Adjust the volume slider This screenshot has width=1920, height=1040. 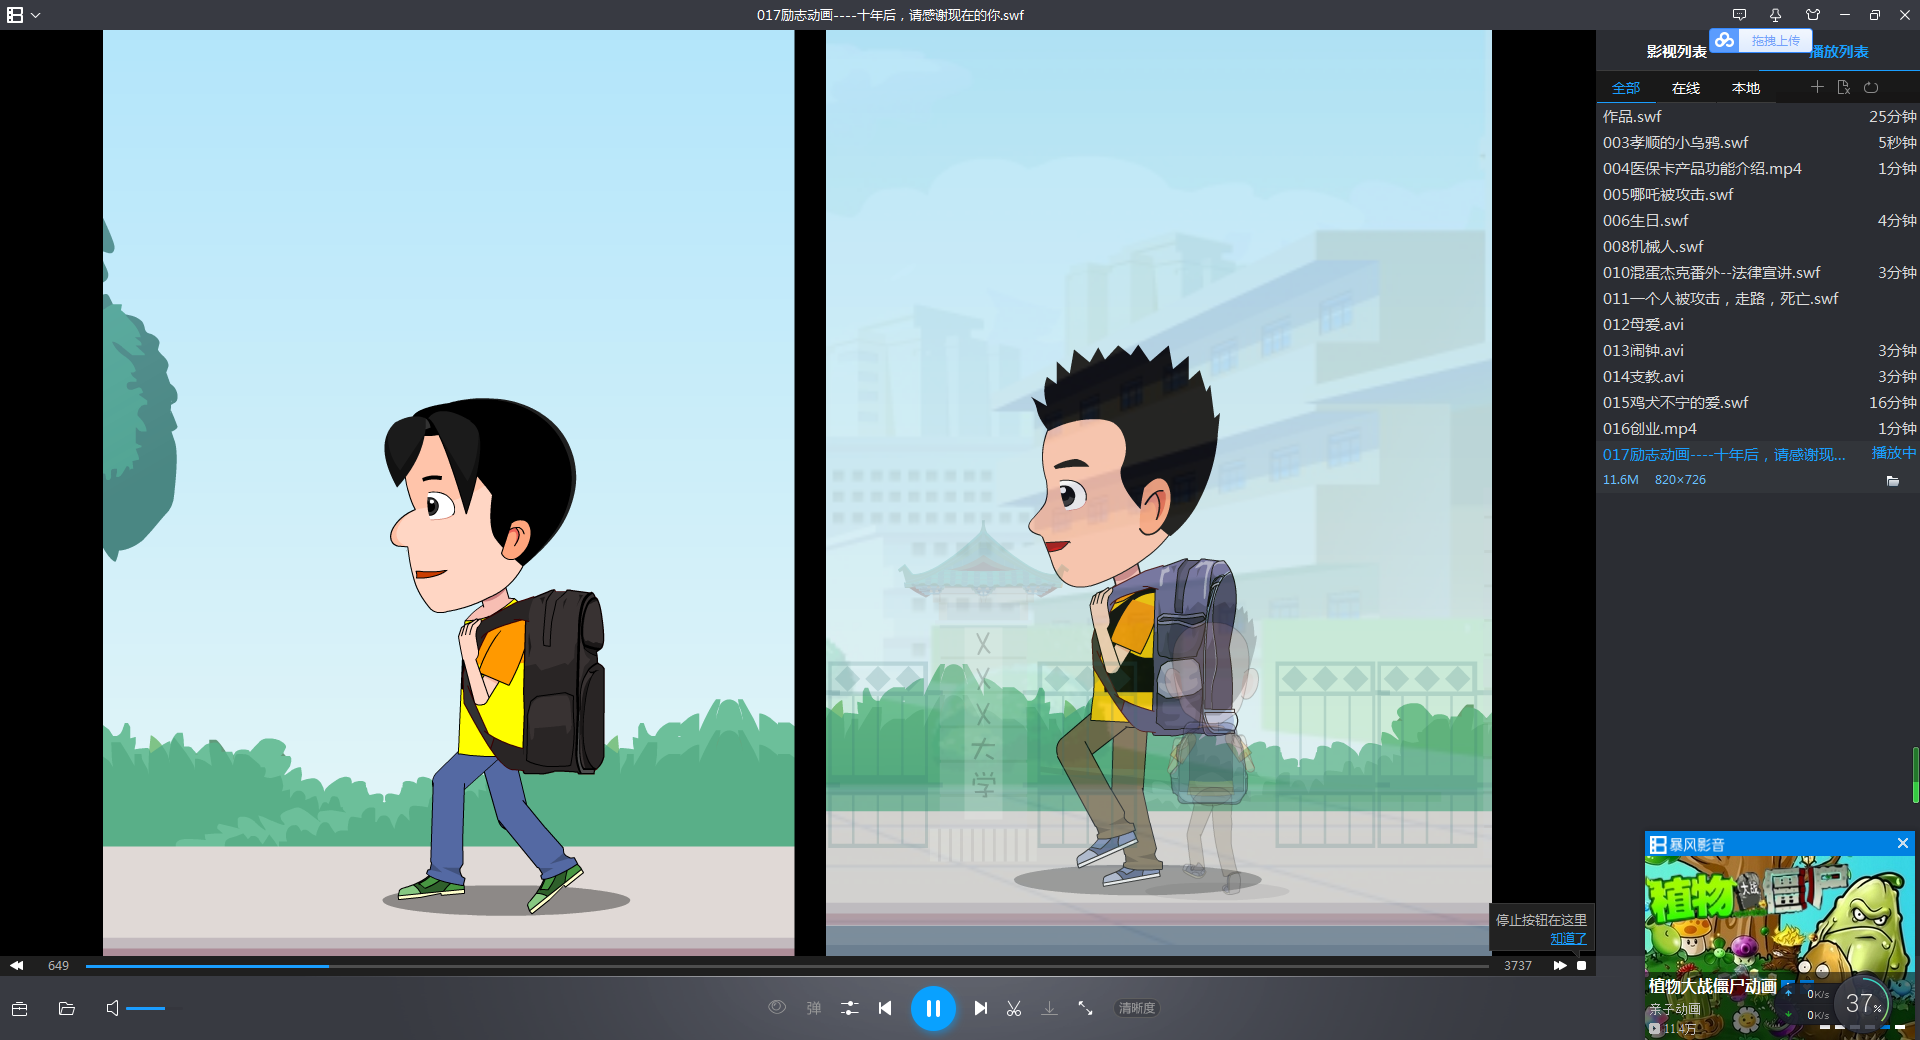(x=153, y=1008)
